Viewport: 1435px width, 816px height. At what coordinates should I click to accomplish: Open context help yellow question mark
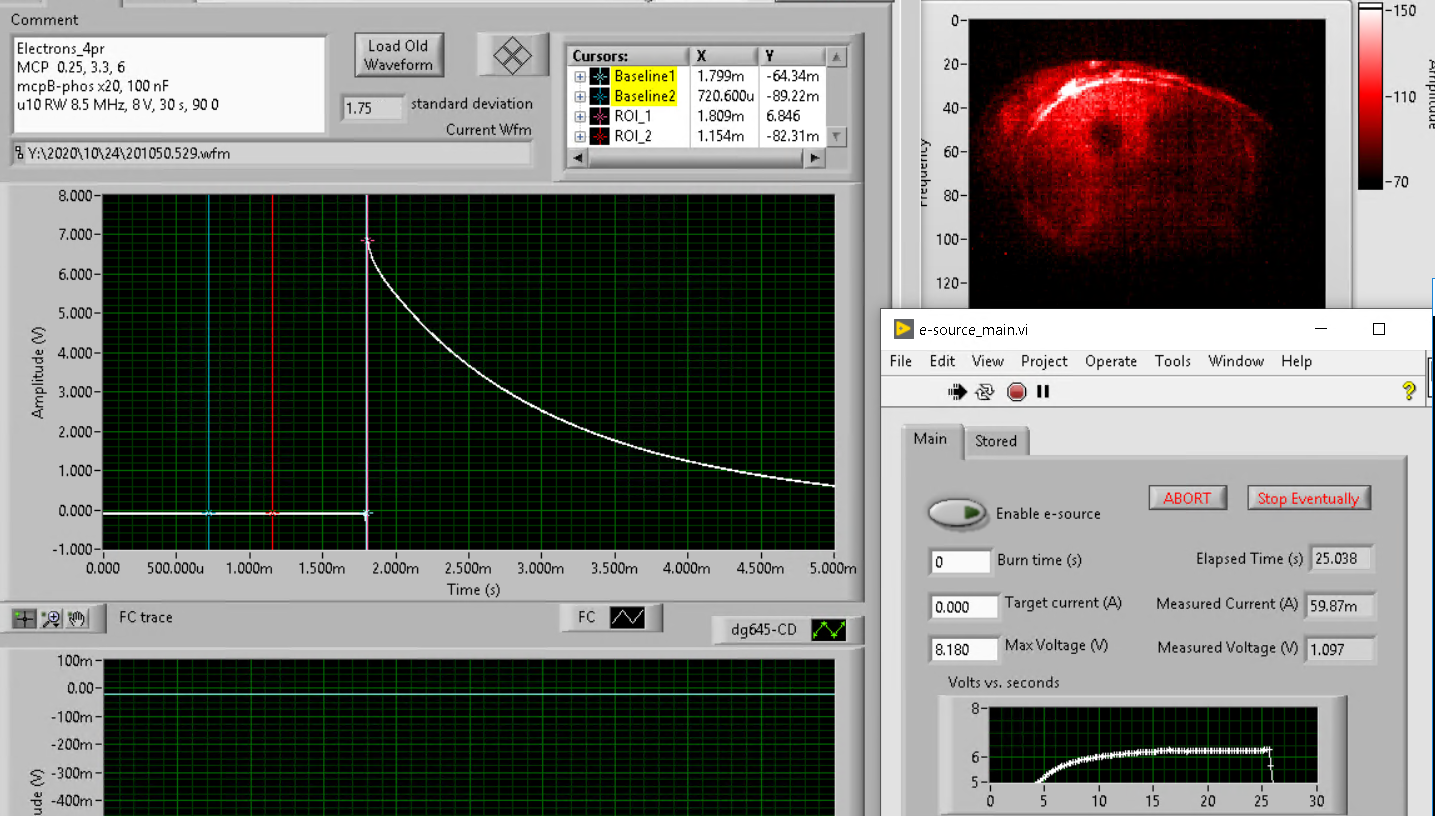[x=1409, y=391]
